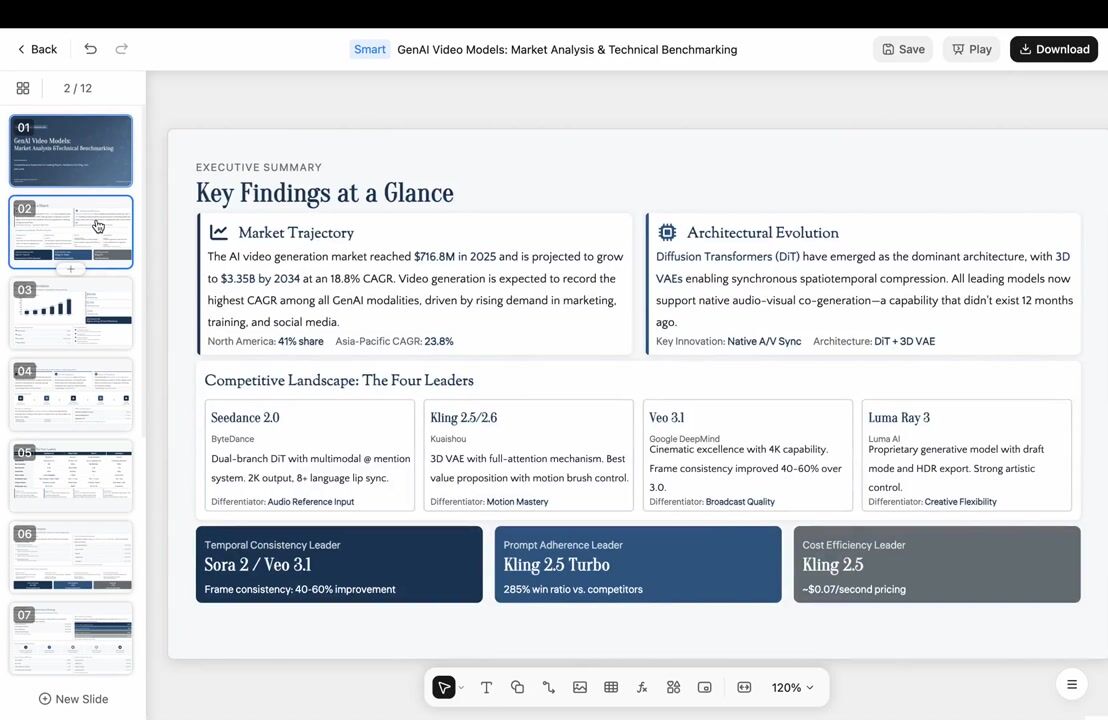Screen dimensions: 1108x720
Task: Download the presentation
Action: 1053,49
